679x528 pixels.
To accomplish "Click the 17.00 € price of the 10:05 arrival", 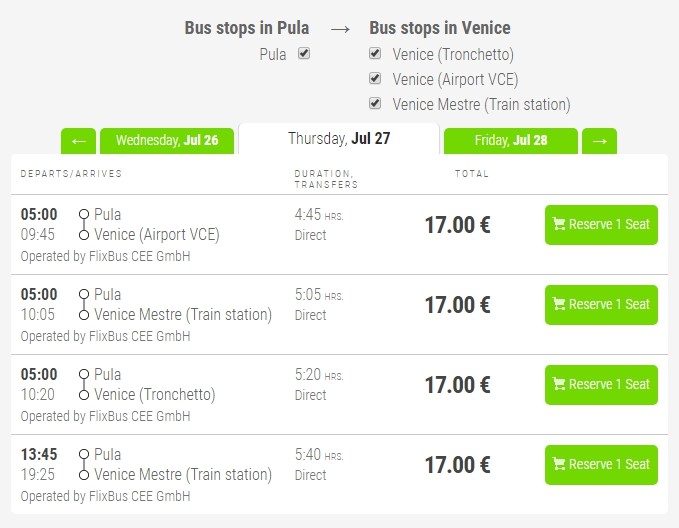I will pyautogui.click(x=457, y=304).
